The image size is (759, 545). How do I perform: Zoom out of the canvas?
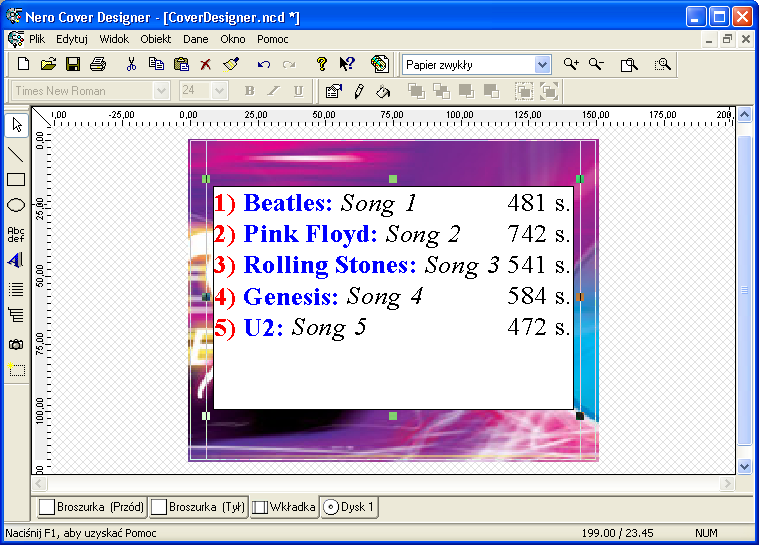click(x=596, y=64)
